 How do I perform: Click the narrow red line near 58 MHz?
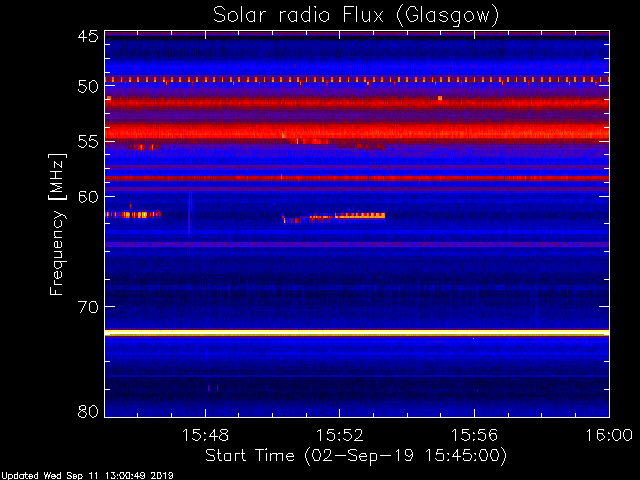point(357,178)
